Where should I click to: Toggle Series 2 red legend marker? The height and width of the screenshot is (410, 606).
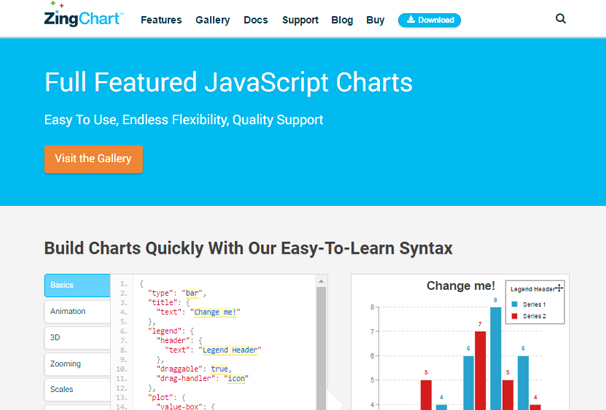pyautogui.click(x=514, y=316)
